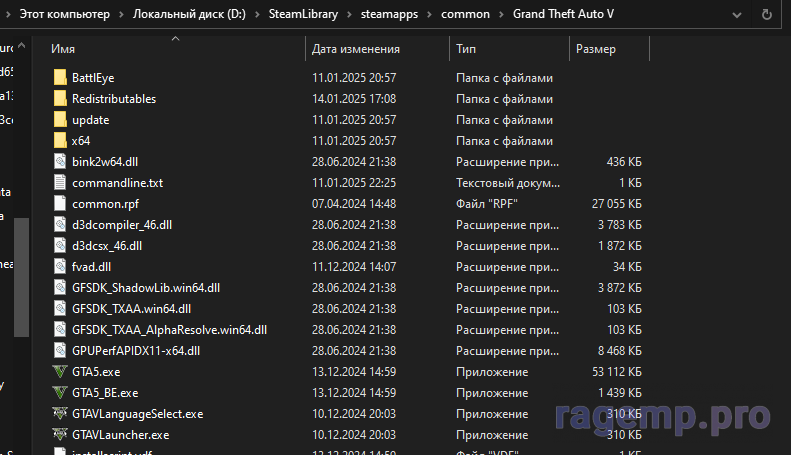791x455 pixels.
Task: Click the fvad.dll file name
Action: pos(91,267)
